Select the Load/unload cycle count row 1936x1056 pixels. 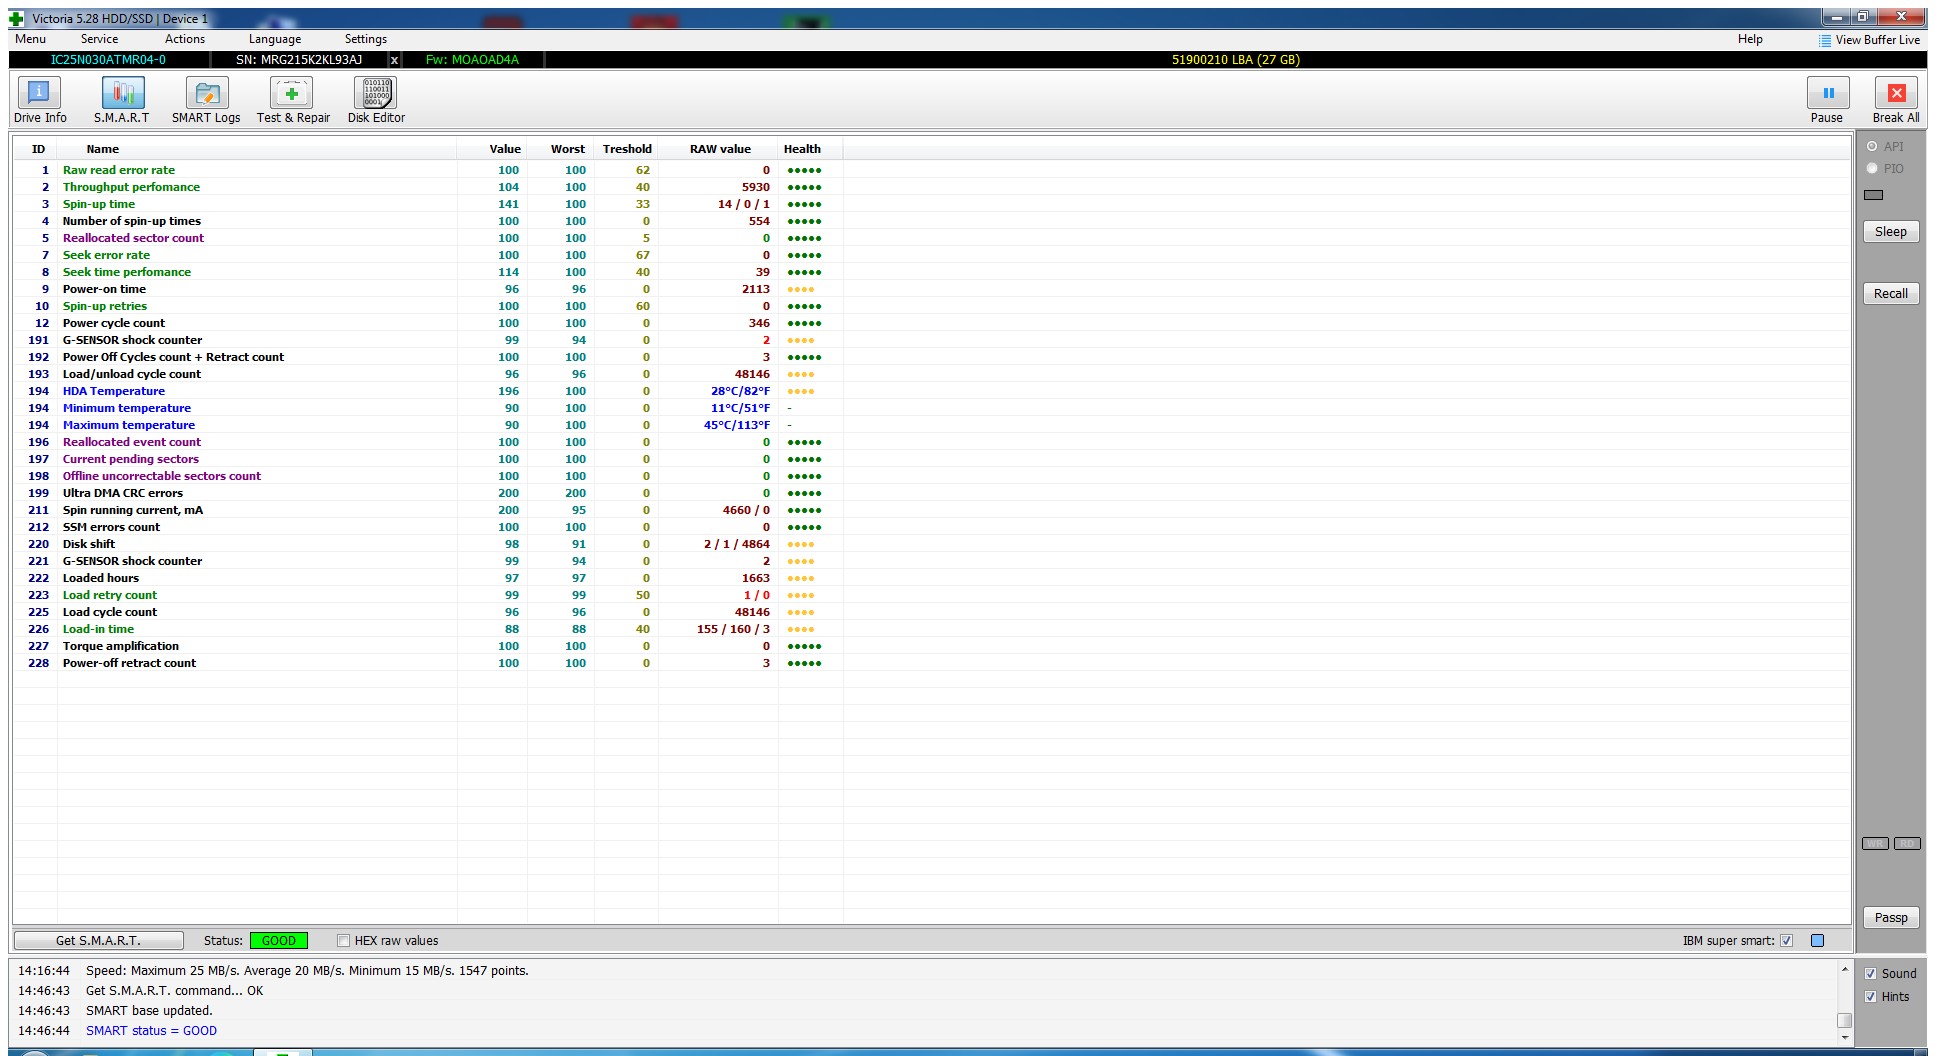(428, 374)
